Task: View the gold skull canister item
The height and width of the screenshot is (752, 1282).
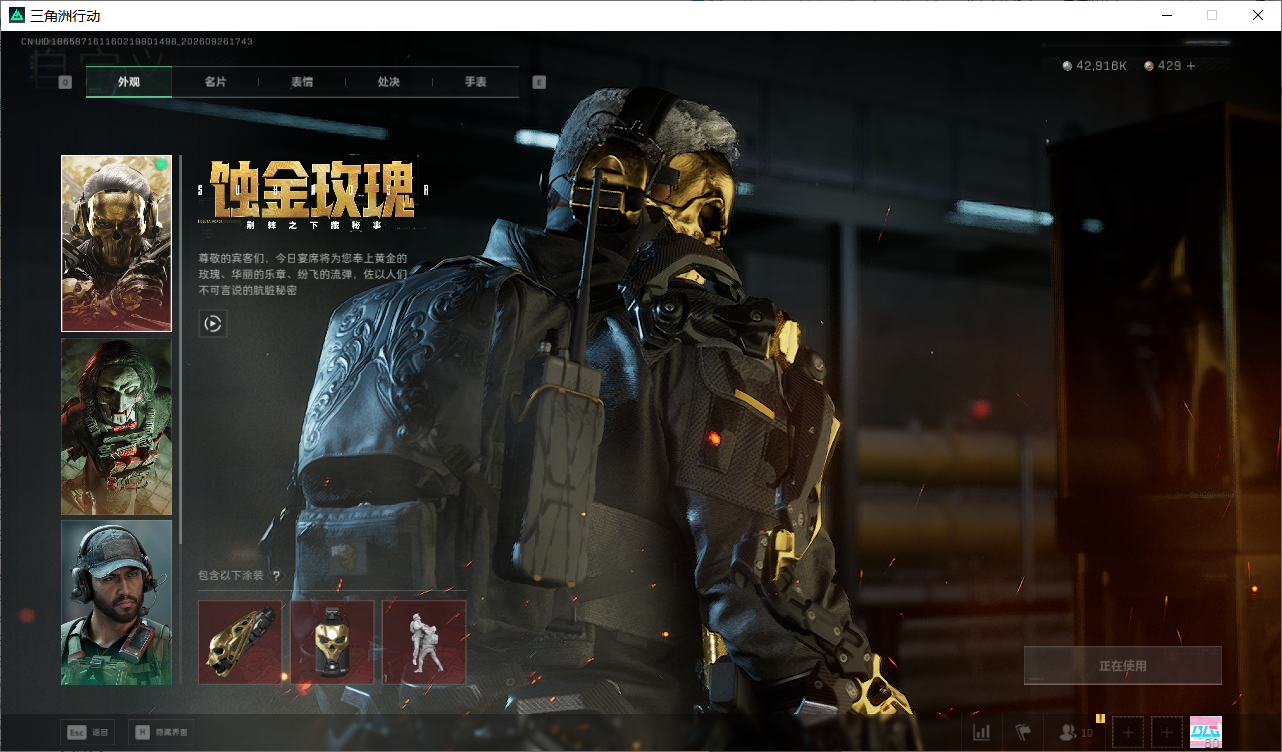Action: click(332, 642)
